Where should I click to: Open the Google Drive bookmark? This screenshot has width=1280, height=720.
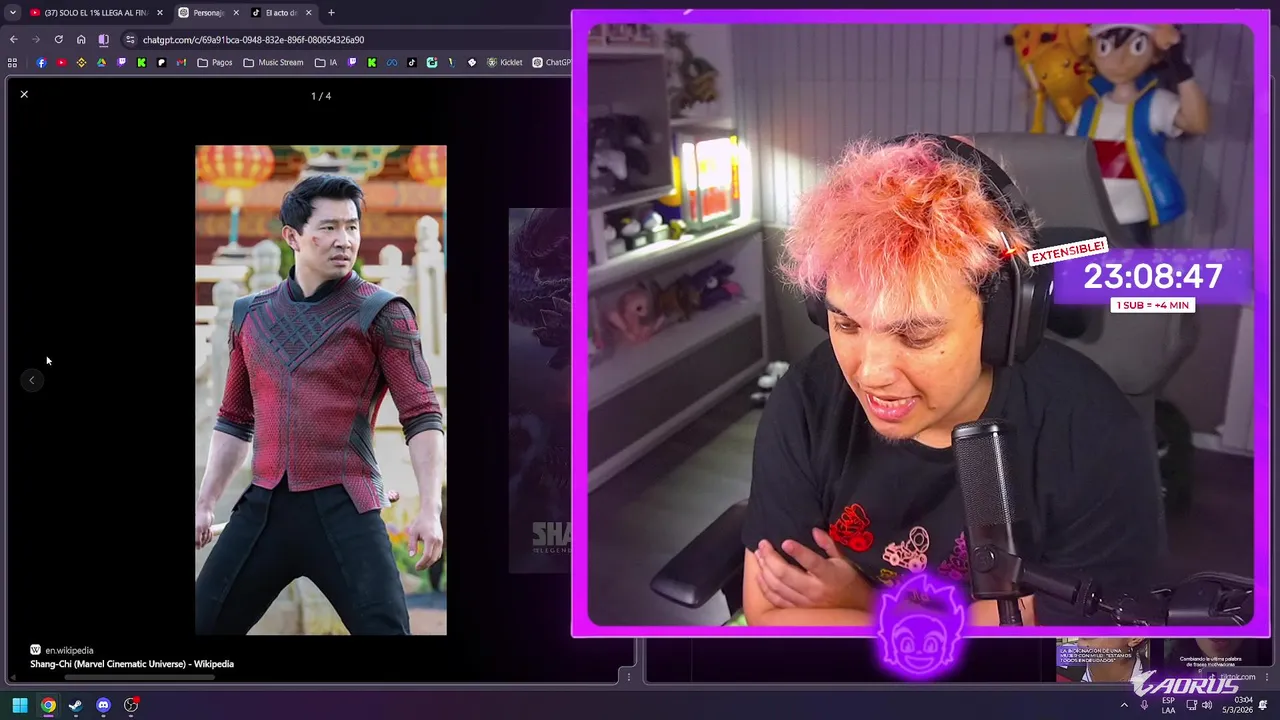coord(101,62)
